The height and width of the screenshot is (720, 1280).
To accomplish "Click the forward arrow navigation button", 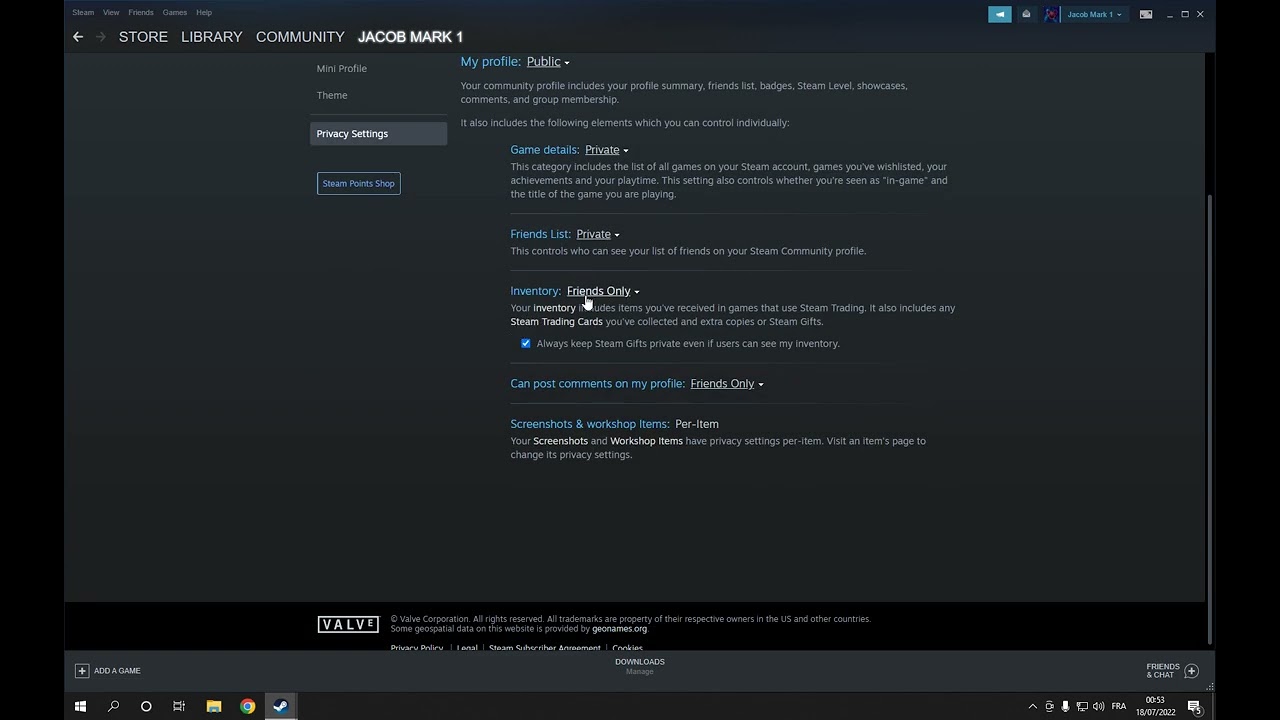I will tap(100, 37).
